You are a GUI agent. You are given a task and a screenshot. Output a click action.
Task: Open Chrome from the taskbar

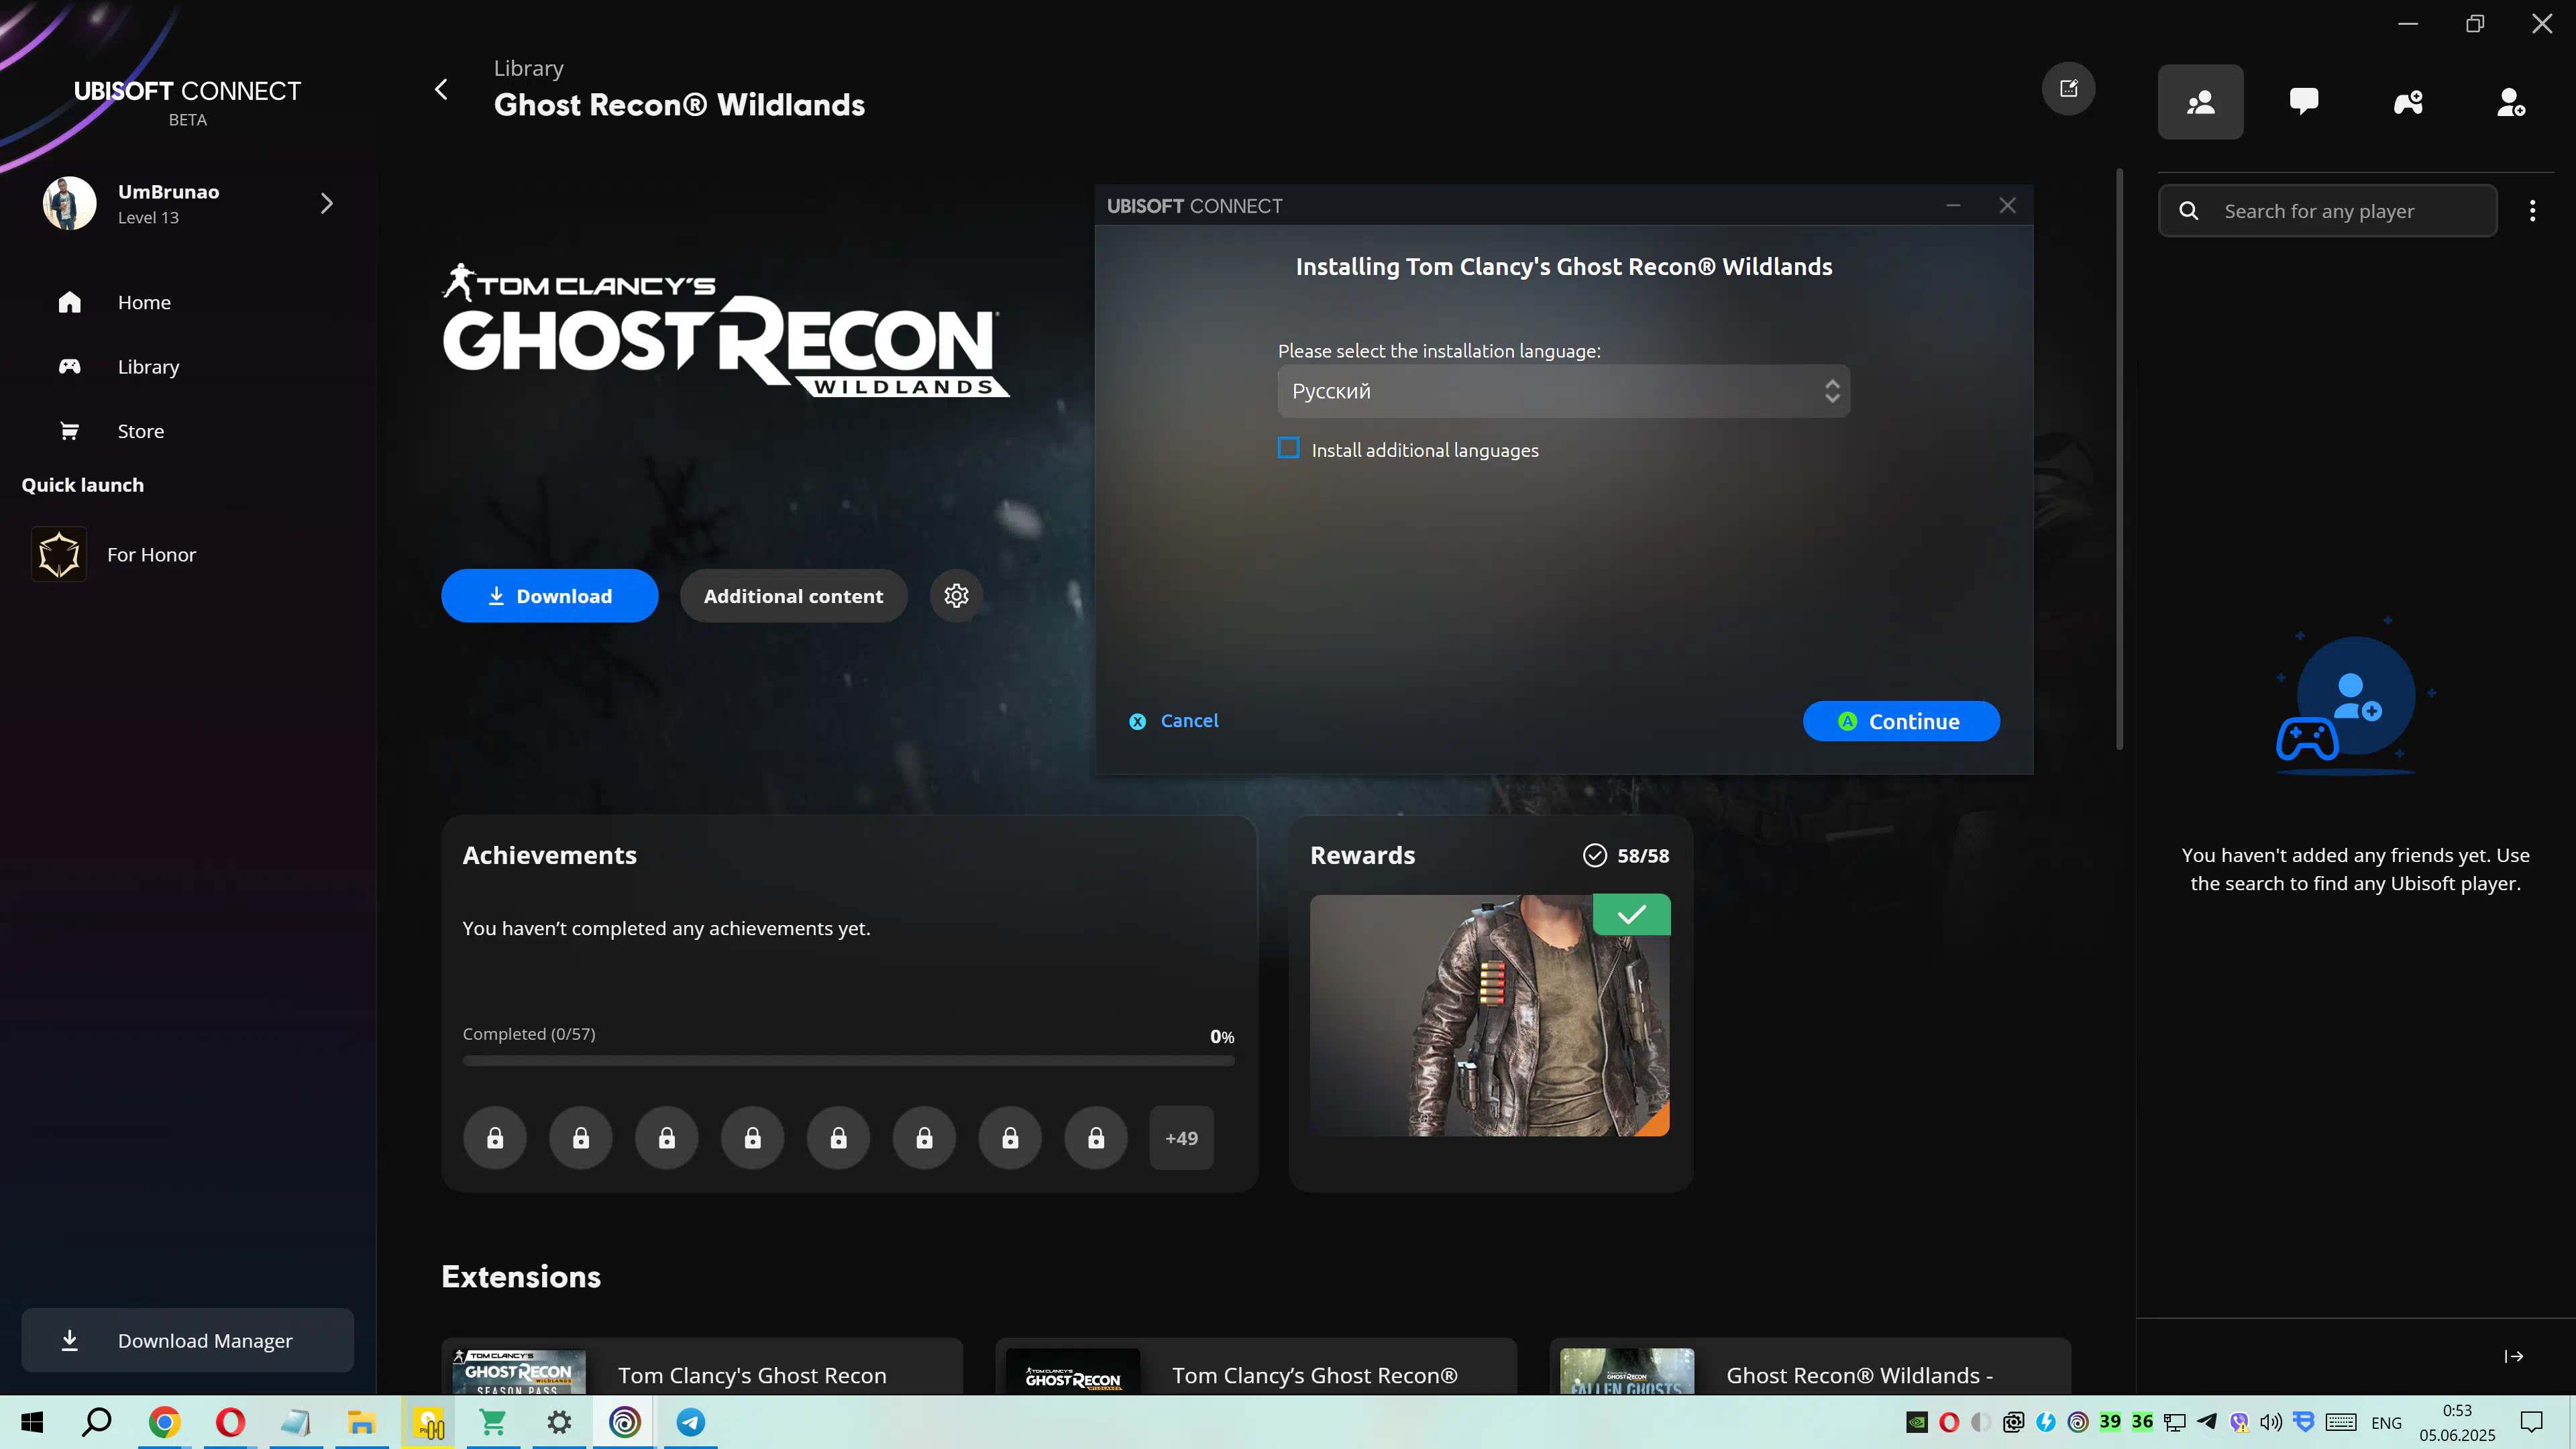164,1422
